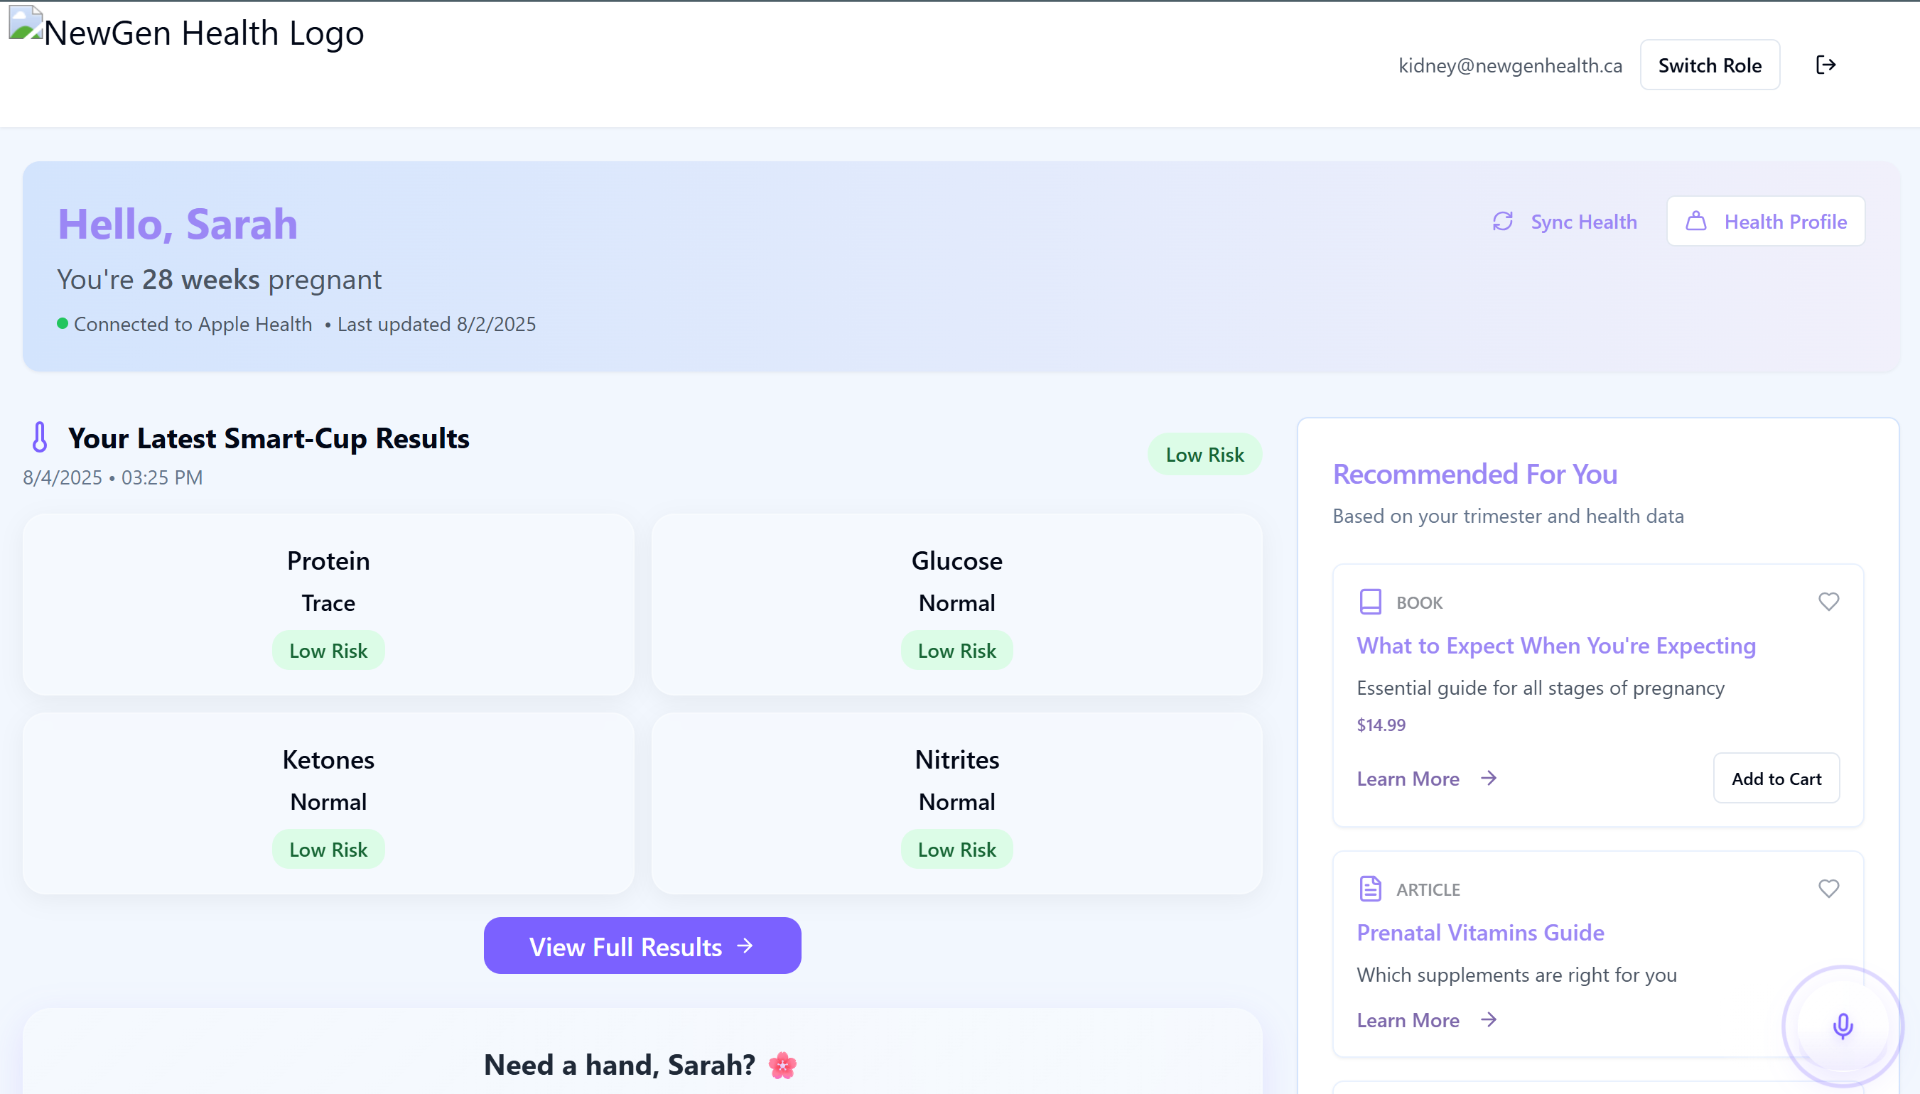
Task: Select the Protein result card
Action: coord(328,604)
